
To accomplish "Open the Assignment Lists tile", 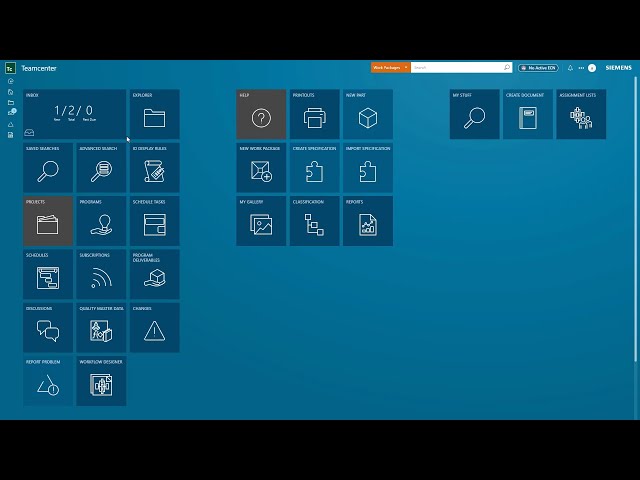I will 581,114.
